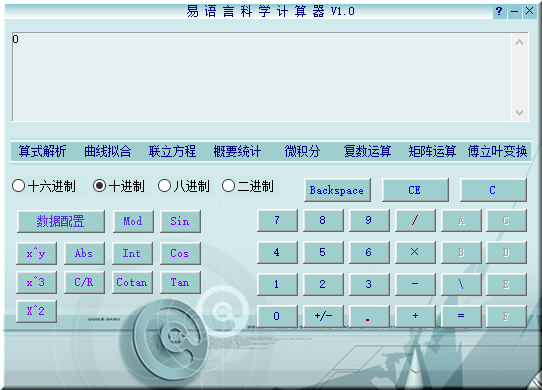This screenshot has width=542, height=390.
Task: Click the Int function button
Action: click(x=132, y=253)
